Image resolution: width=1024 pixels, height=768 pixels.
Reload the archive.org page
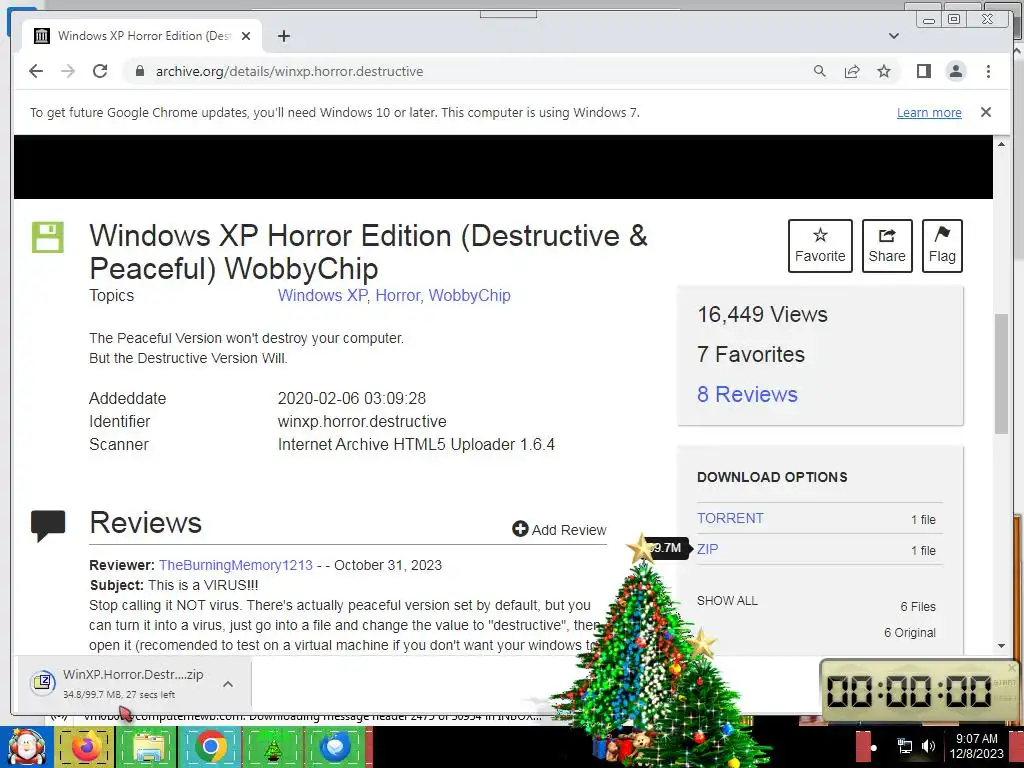click(x=100, y=71)
